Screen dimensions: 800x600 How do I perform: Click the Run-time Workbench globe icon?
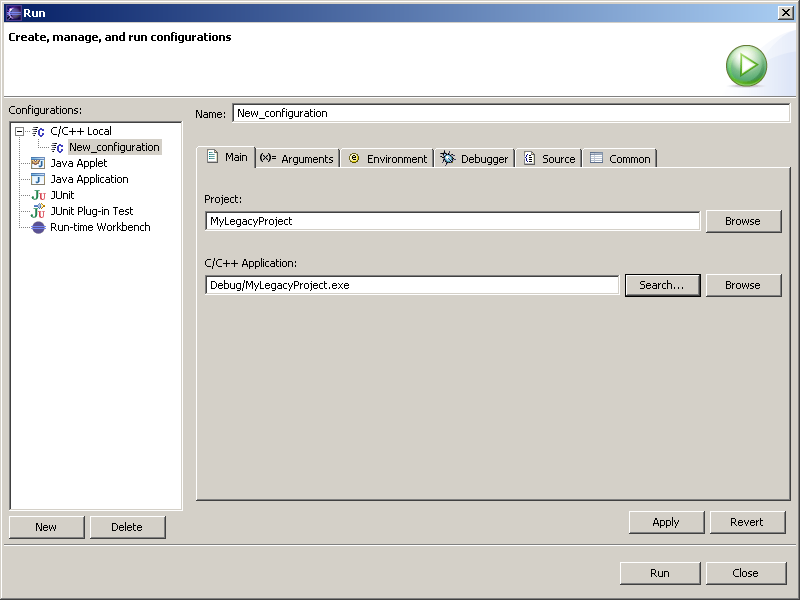(38, 227)
